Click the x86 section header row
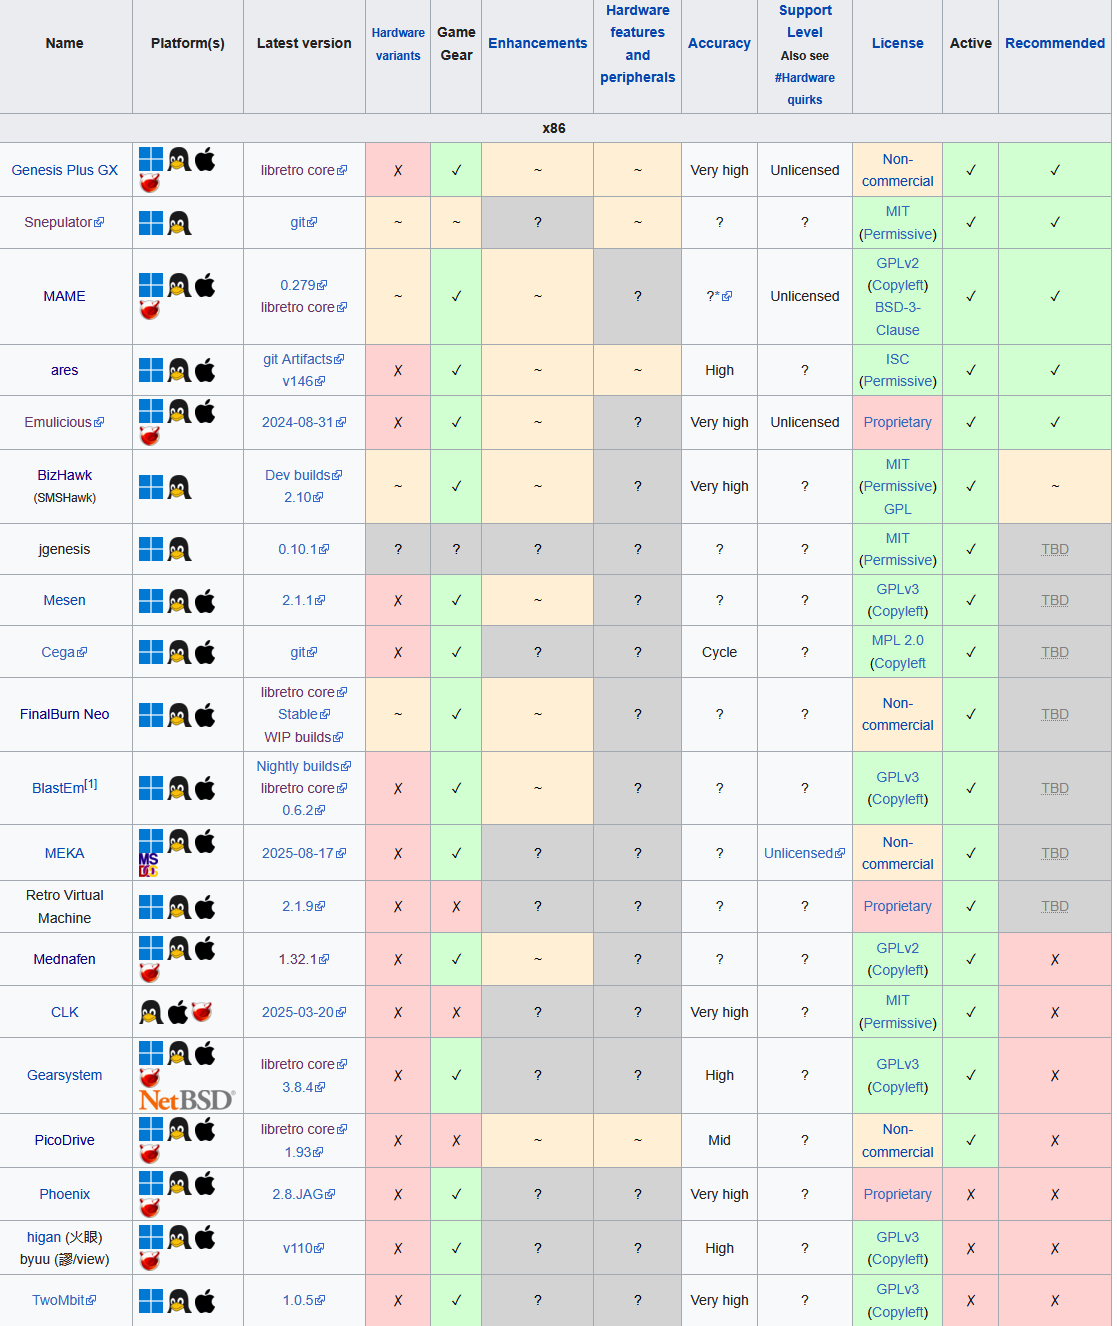The height and width of the screenshot is (1326, 1117). (x=554, y=128)
